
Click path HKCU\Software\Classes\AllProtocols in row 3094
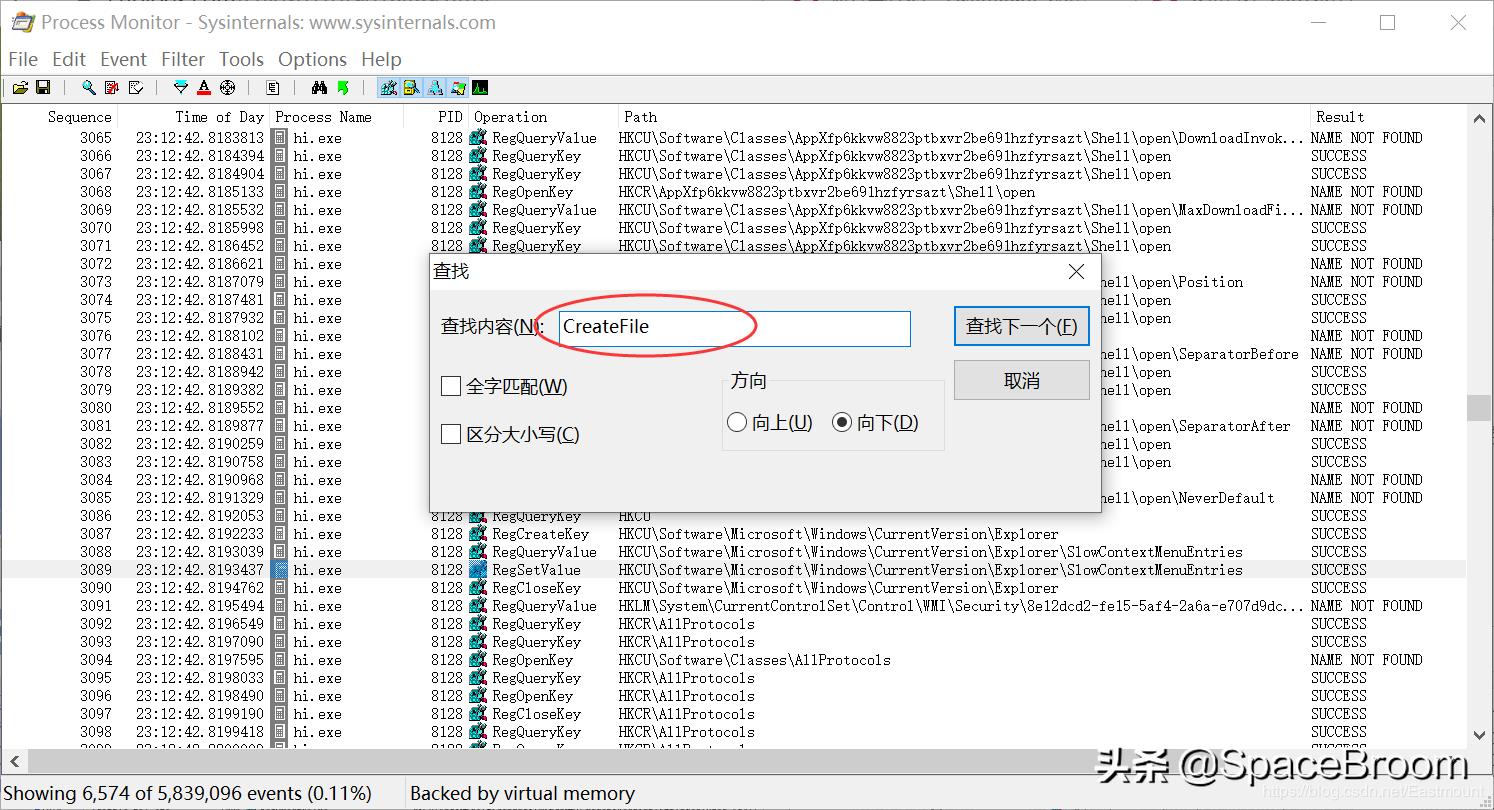[x=754, y=660]
